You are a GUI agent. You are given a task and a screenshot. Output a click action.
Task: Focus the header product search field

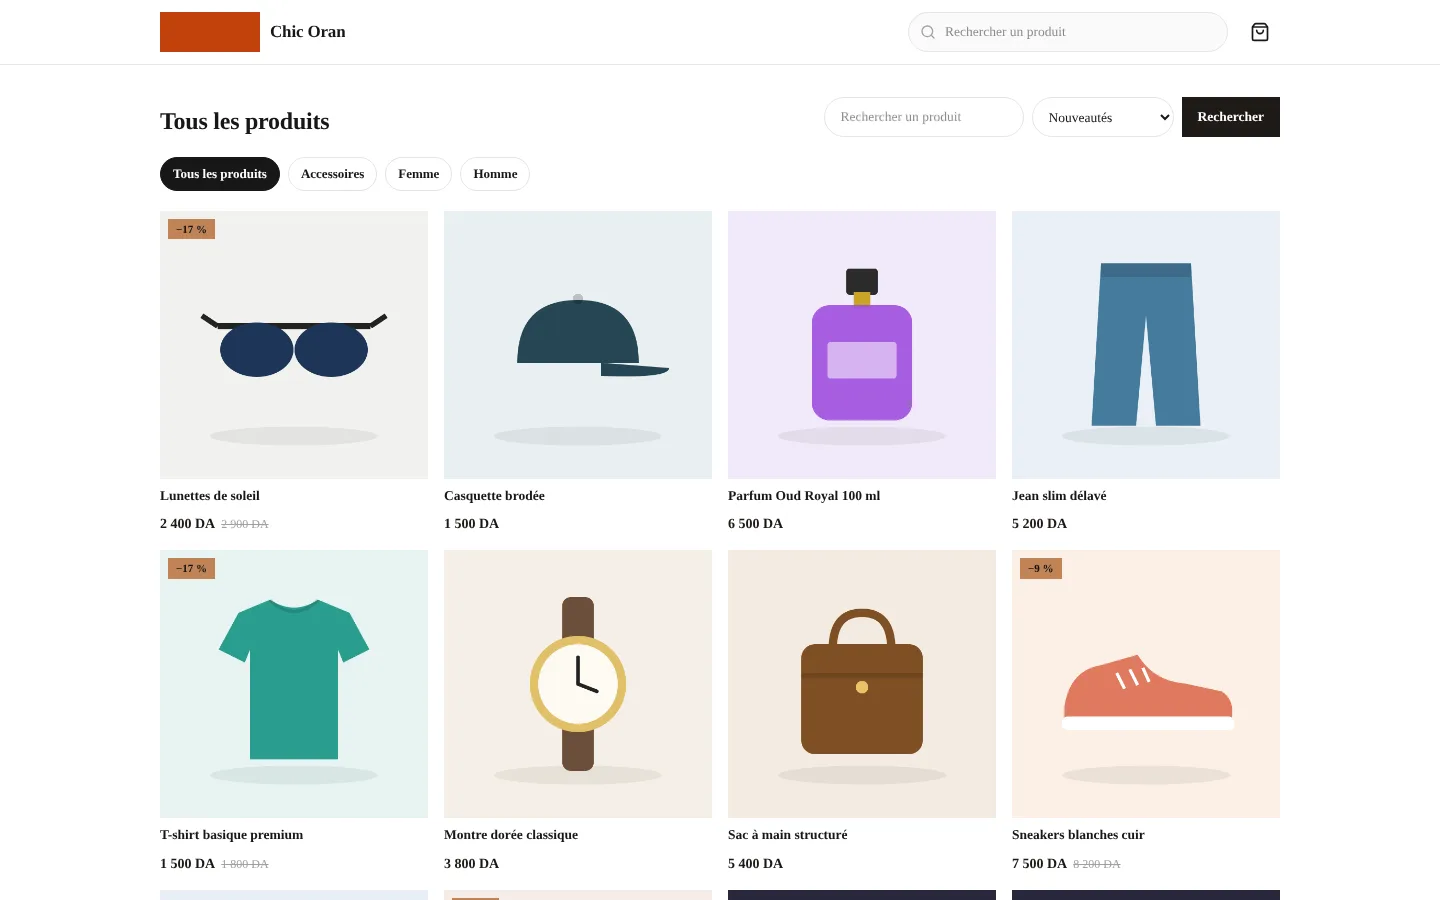pos(1068,32)
